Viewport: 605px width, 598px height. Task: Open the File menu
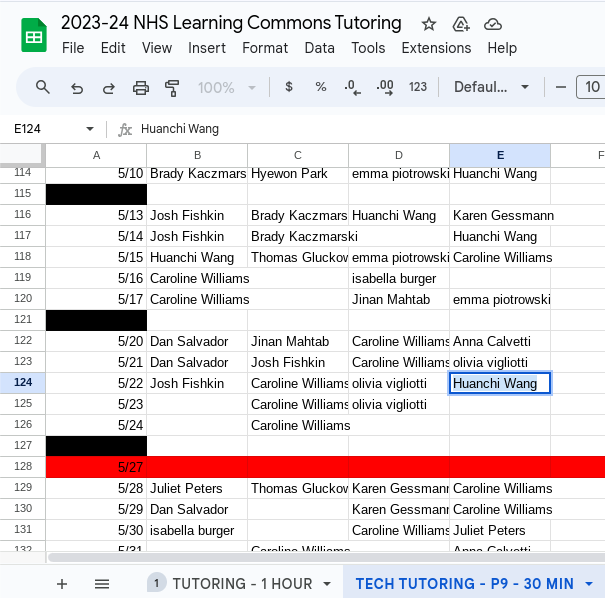pyautogui.click(x=73, y=48)
